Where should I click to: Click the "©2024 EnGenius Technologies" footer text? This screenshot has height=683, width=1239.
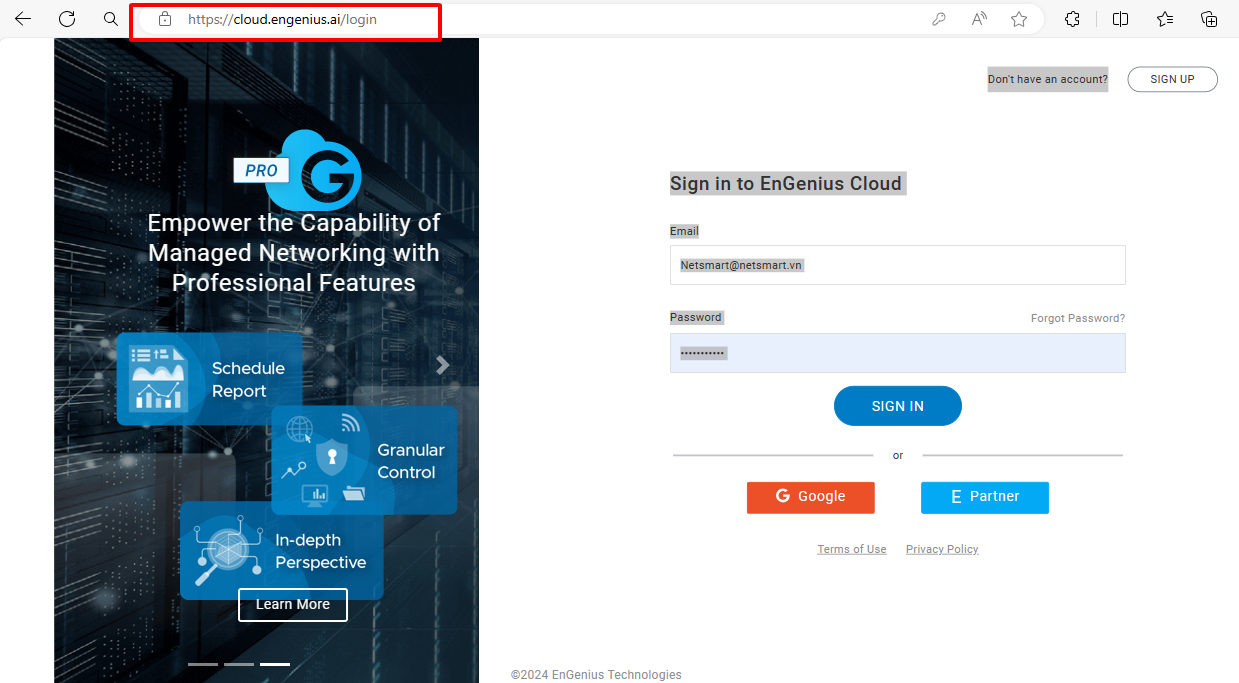click(x=596, y=675)
